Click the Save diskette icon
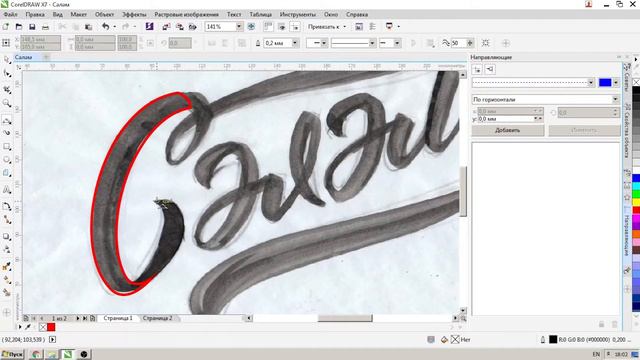 click(32, 27)
